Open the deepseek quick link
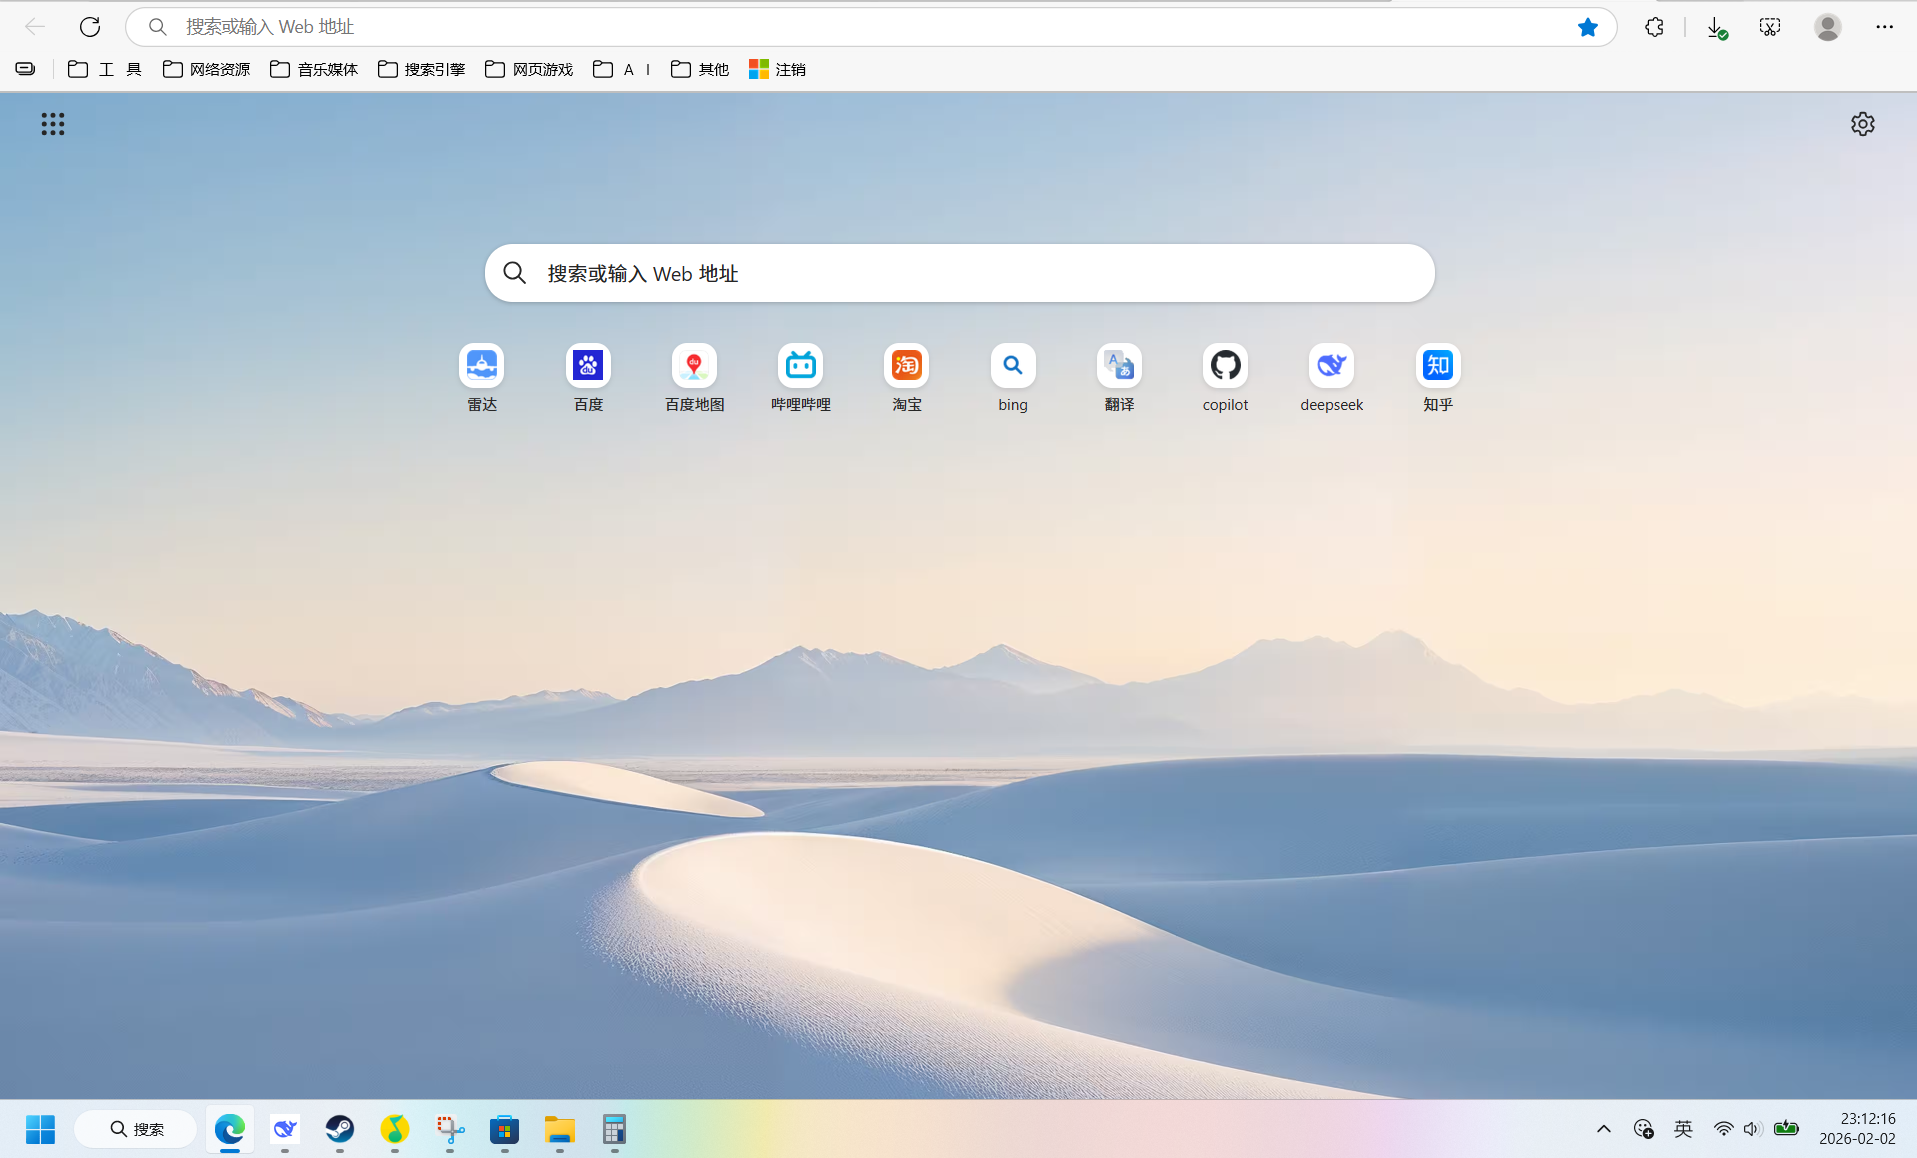The image size is (1917, 1158). (1331, 378)
